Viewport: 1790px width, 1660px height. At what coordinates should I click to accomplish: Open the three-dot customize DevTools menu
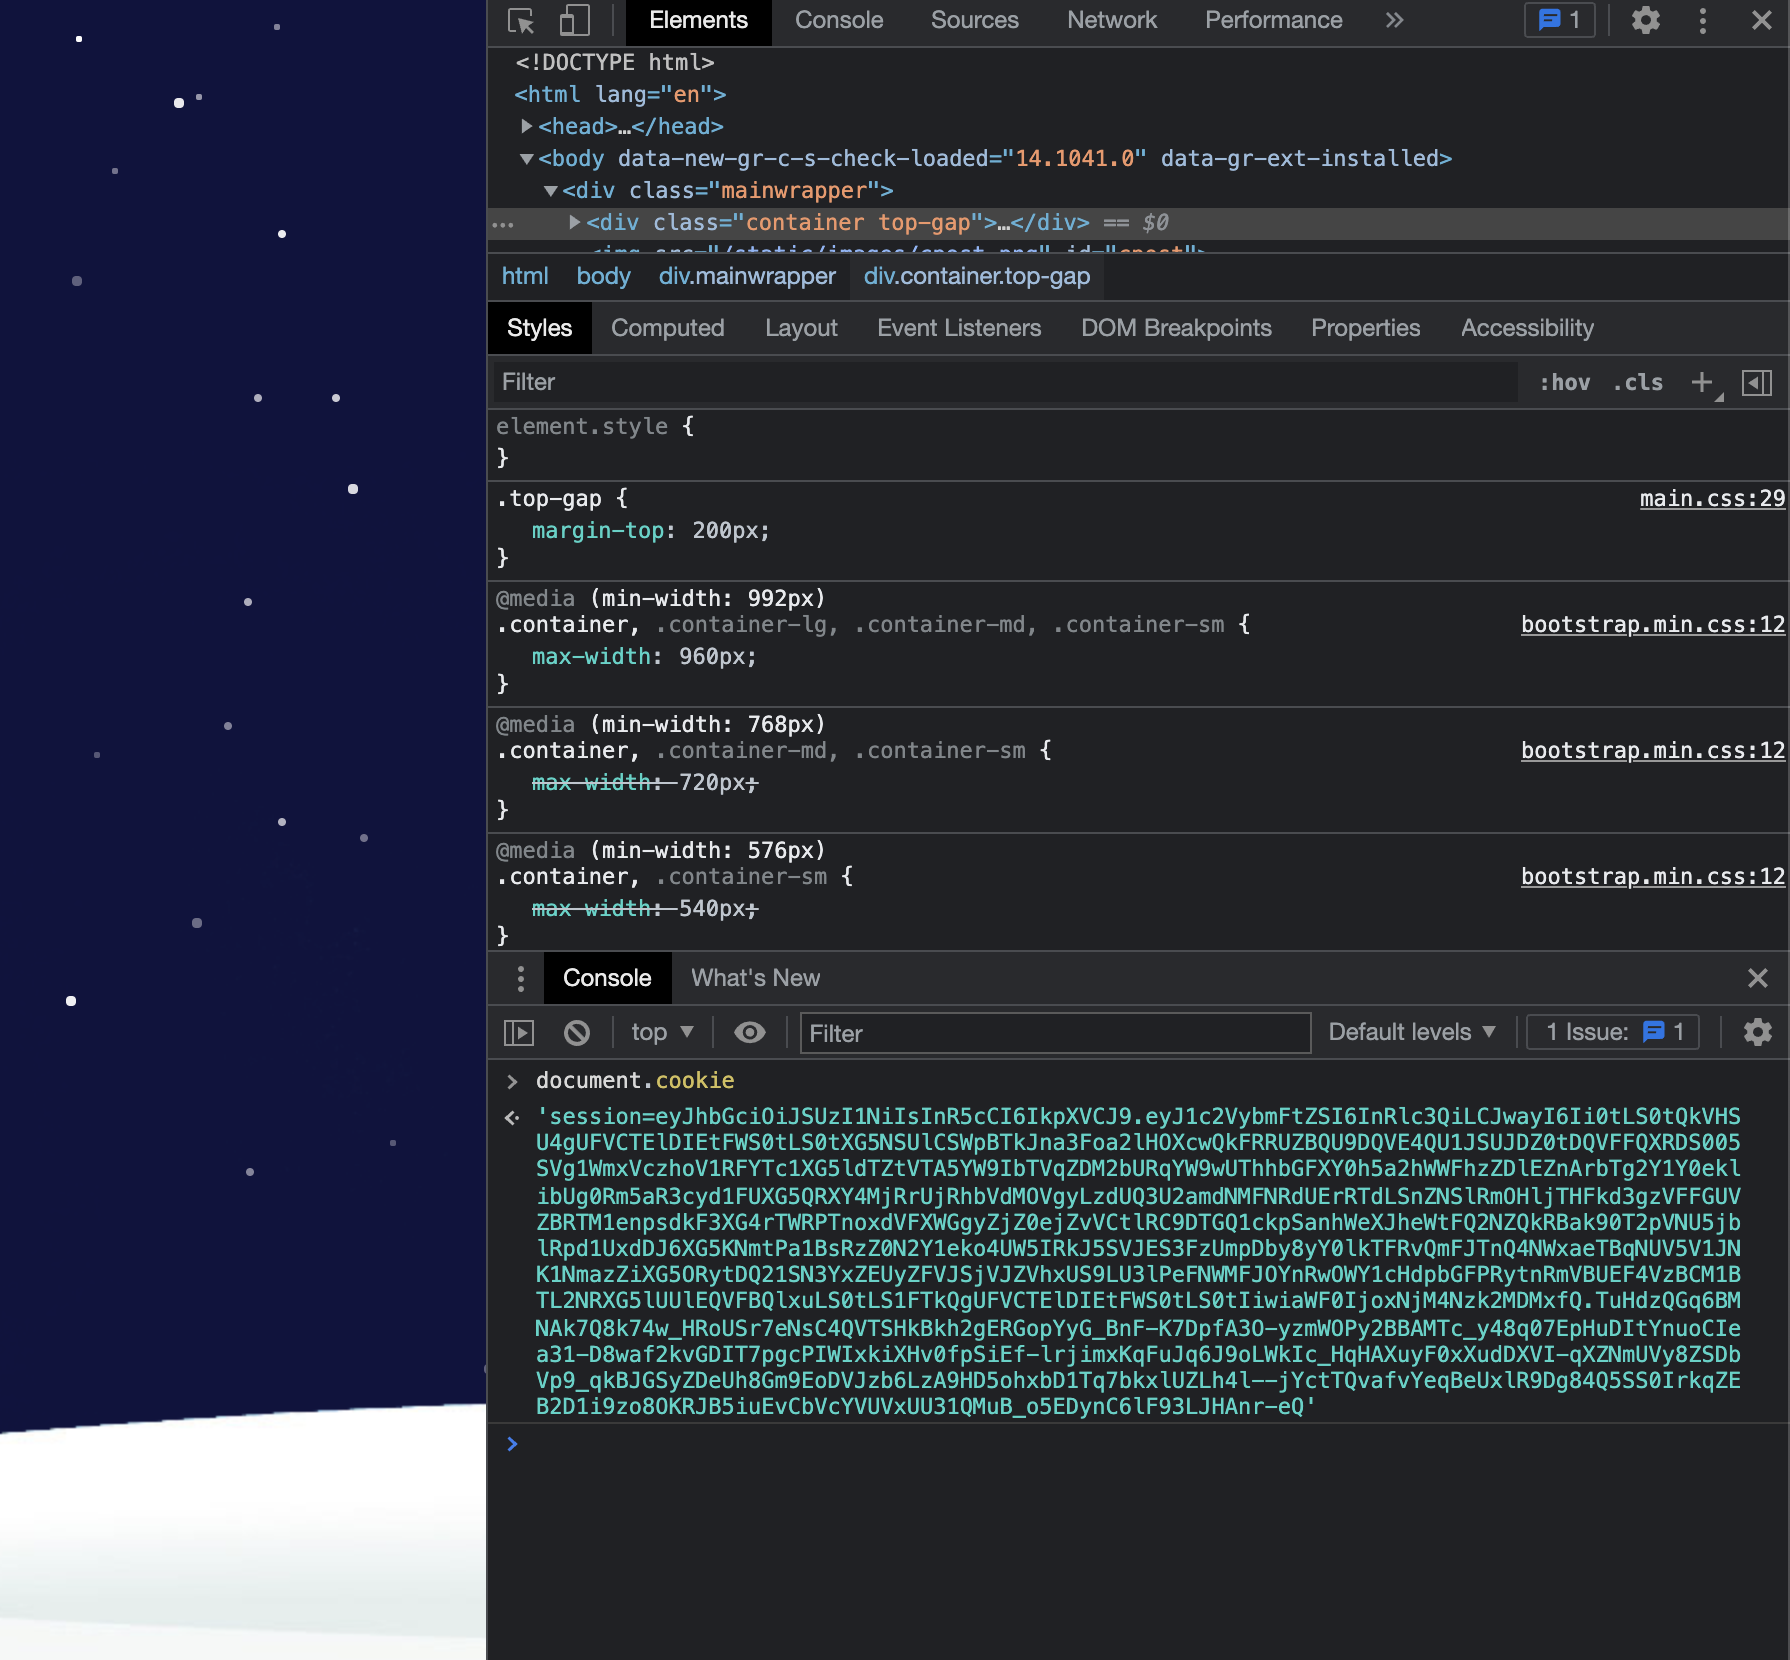[1702, 21]
